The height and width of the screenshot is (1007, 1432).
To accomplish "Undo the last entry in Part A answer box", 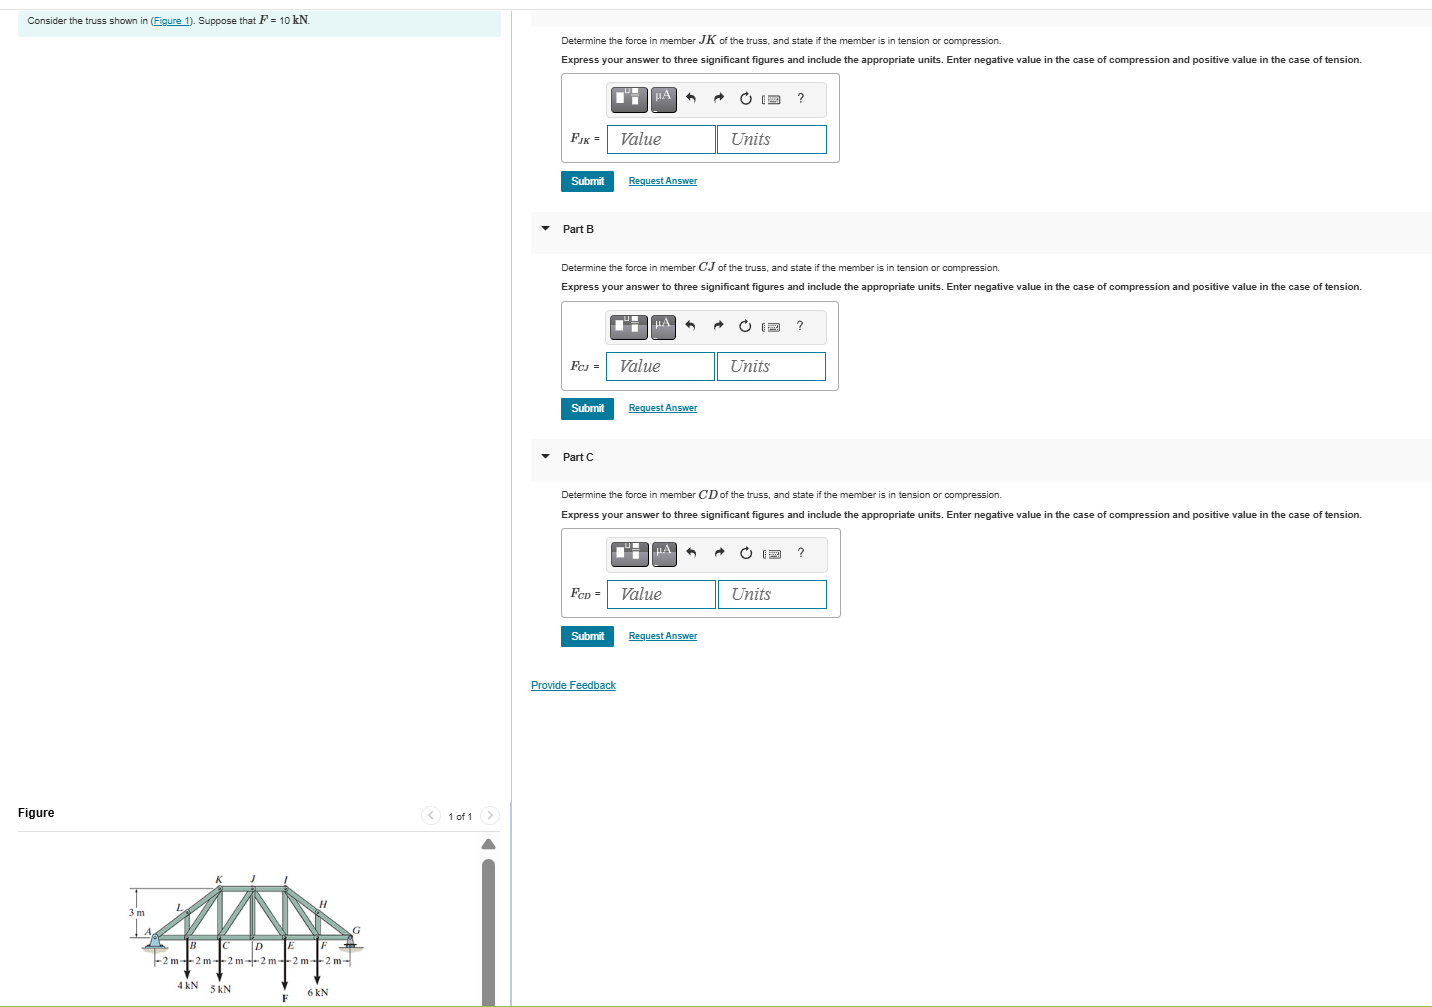I will (690, 99).
